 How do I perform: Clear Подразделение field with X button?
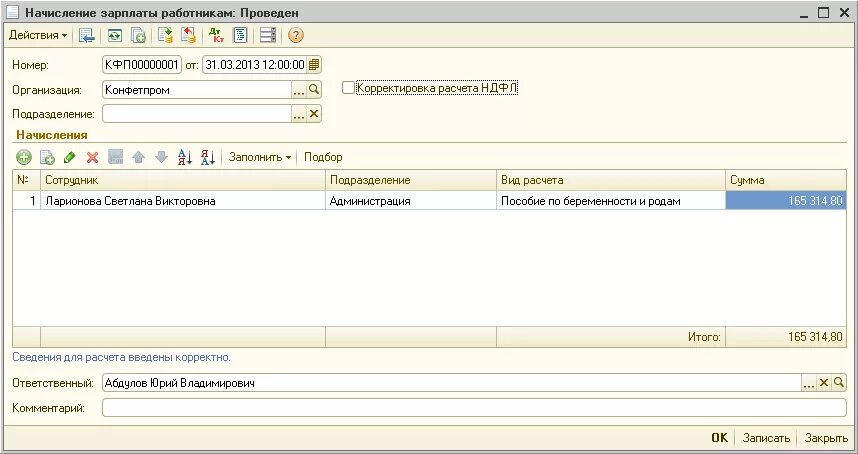(x=314, y=114)
